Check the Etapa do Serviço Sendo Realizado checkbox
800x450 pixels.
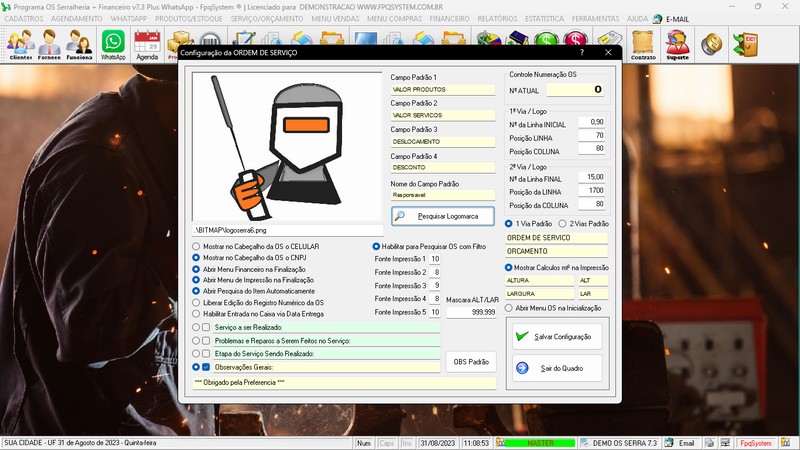[x=206, y=354]
